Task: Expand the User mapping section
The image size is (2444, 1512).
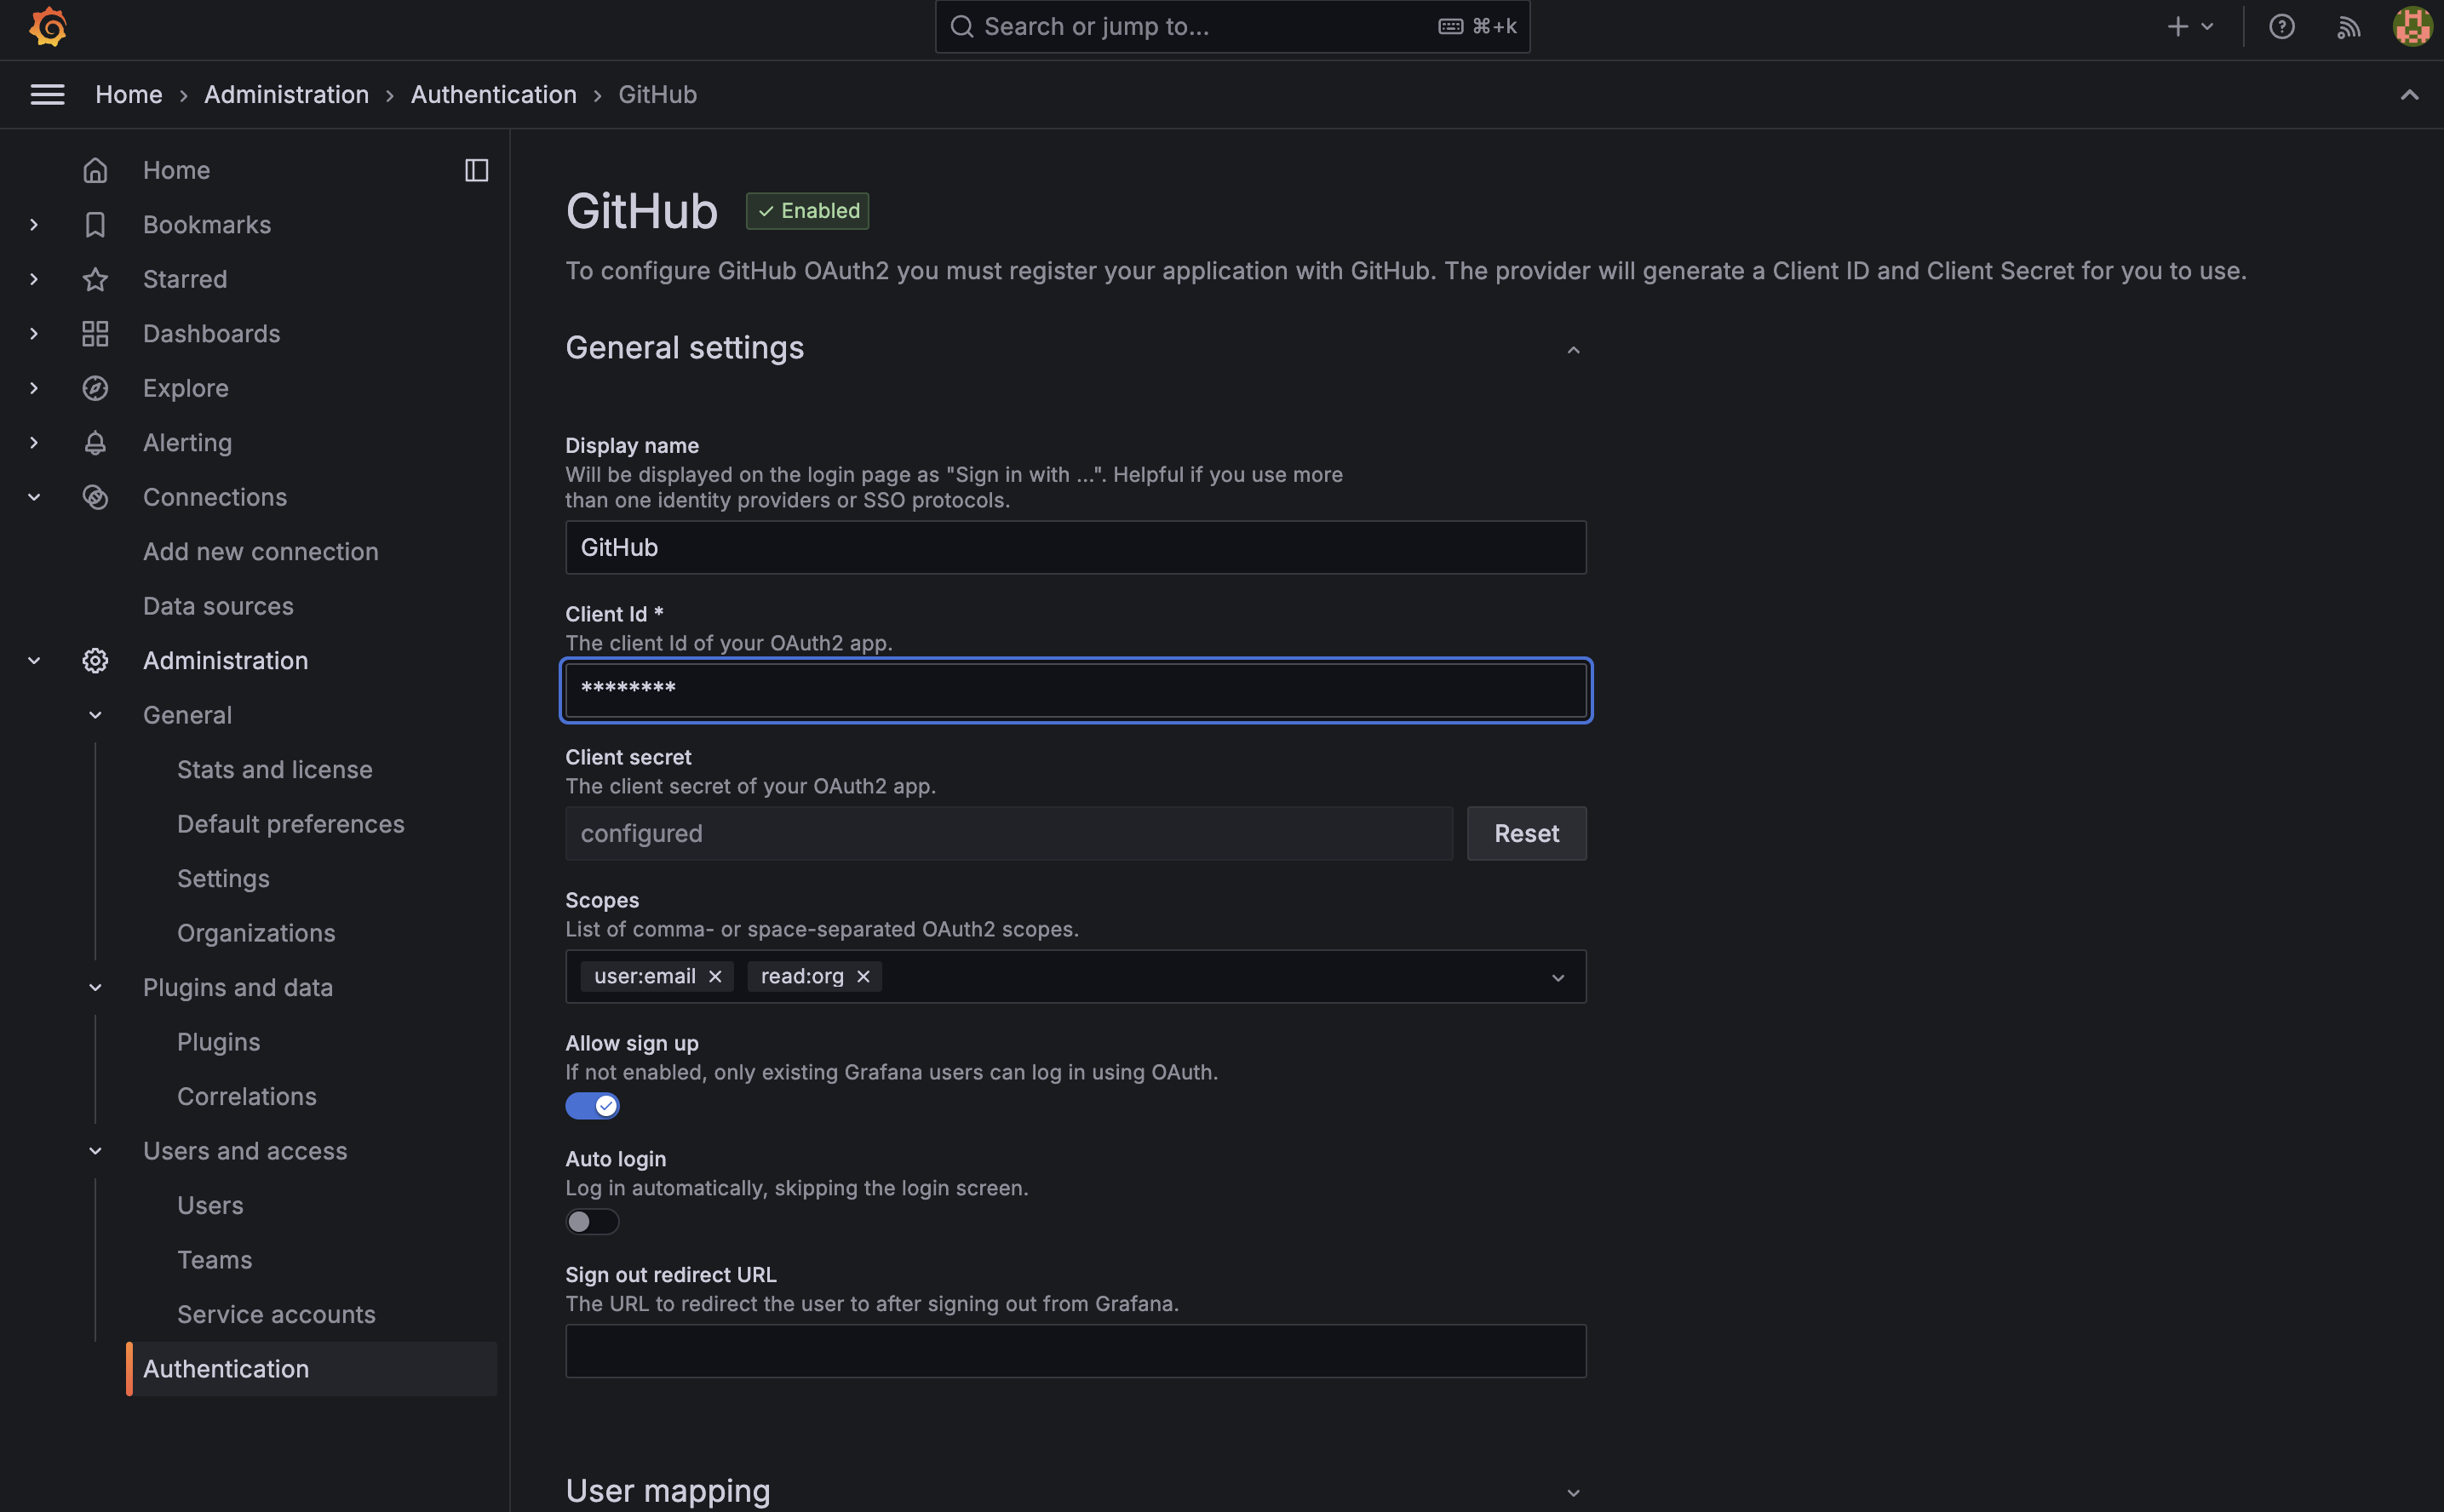Action: [1569, 1492]
